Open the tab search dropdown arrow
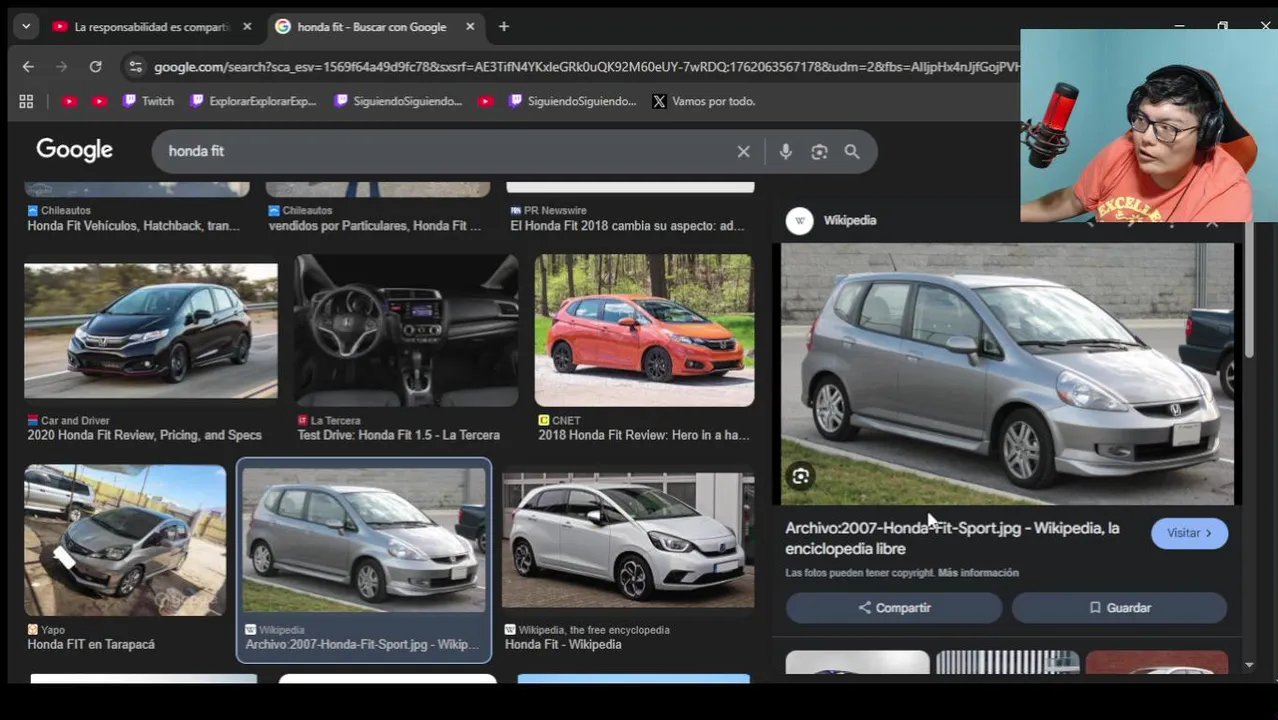Screen dimensions: 1278x720 [26, 27]
